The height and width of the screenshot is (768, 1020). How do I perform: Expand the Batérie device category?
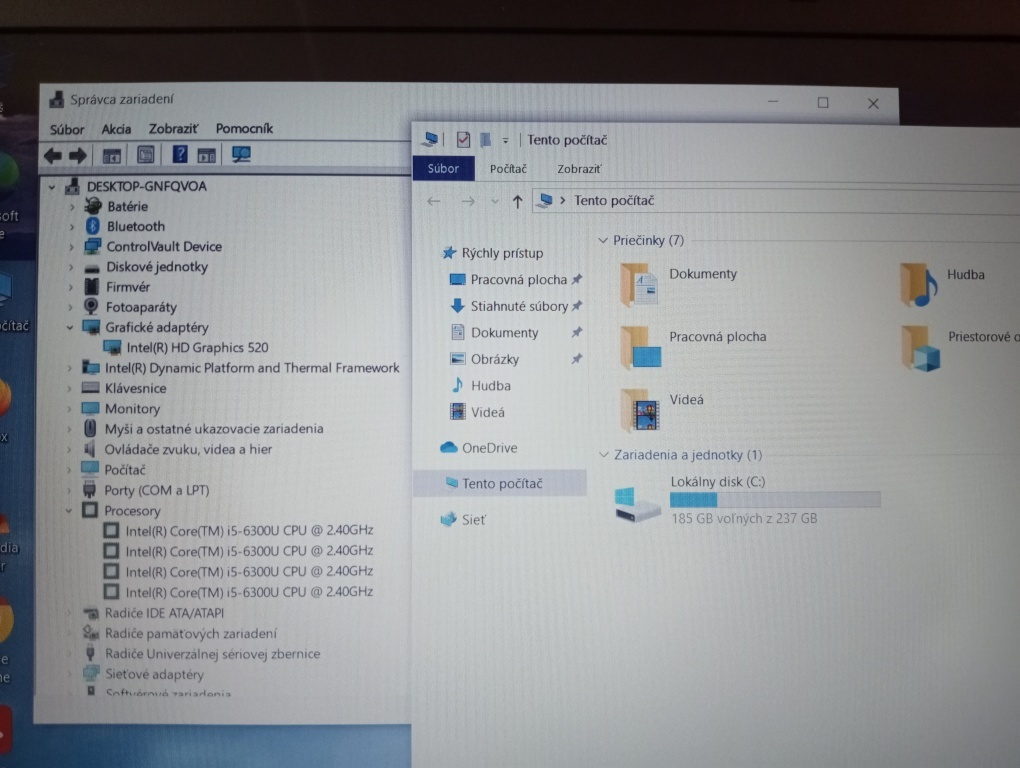73,206
